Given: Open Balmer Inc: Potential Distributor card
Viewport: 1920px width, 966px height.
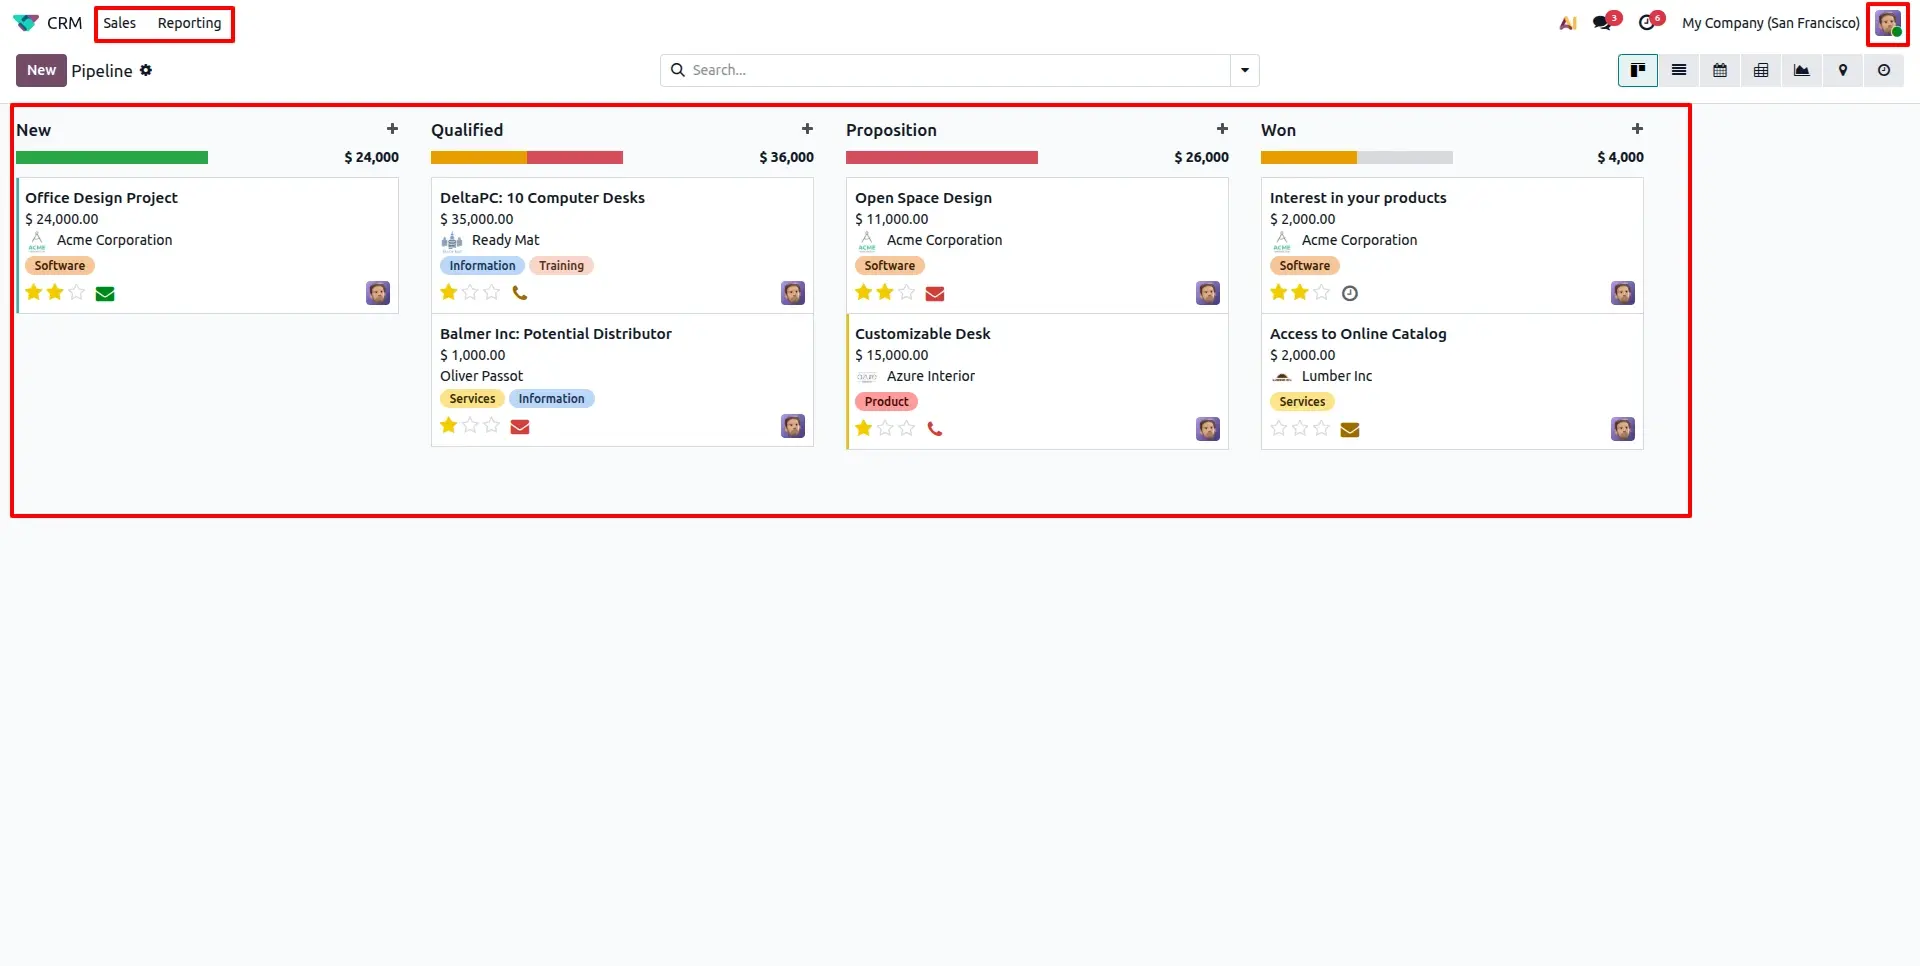Looking at the screenshot, I should click(622, 380).
